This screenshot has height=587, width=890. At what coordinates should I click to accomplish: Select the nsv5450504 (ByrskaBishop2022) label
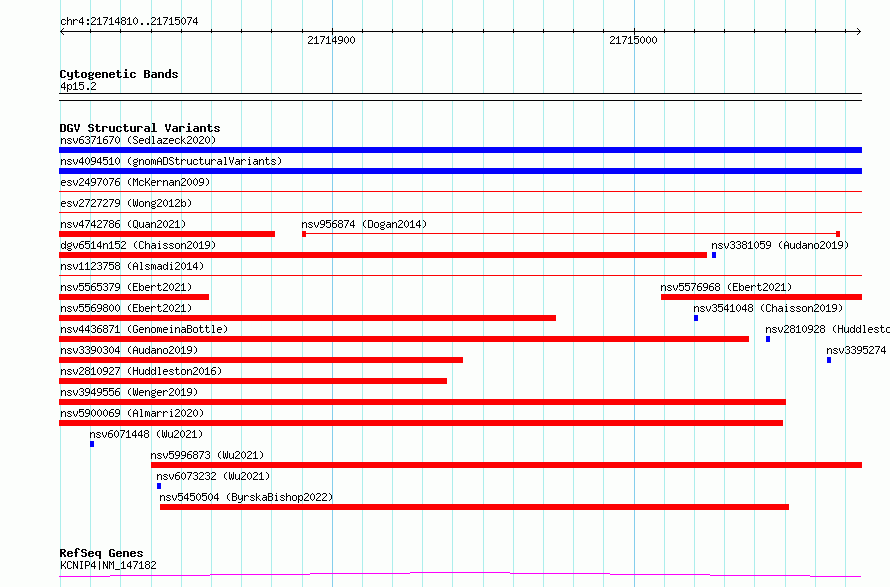point(246,497)
